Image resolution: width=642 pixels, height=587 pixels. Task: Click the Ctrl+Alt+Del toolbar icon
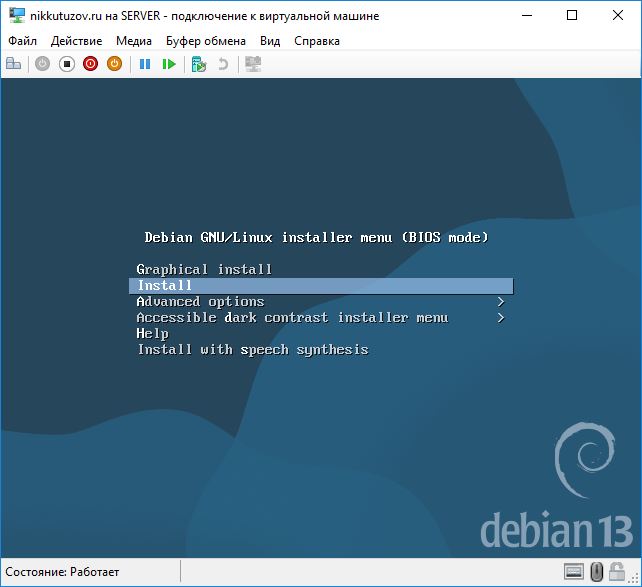pos(14,64)
